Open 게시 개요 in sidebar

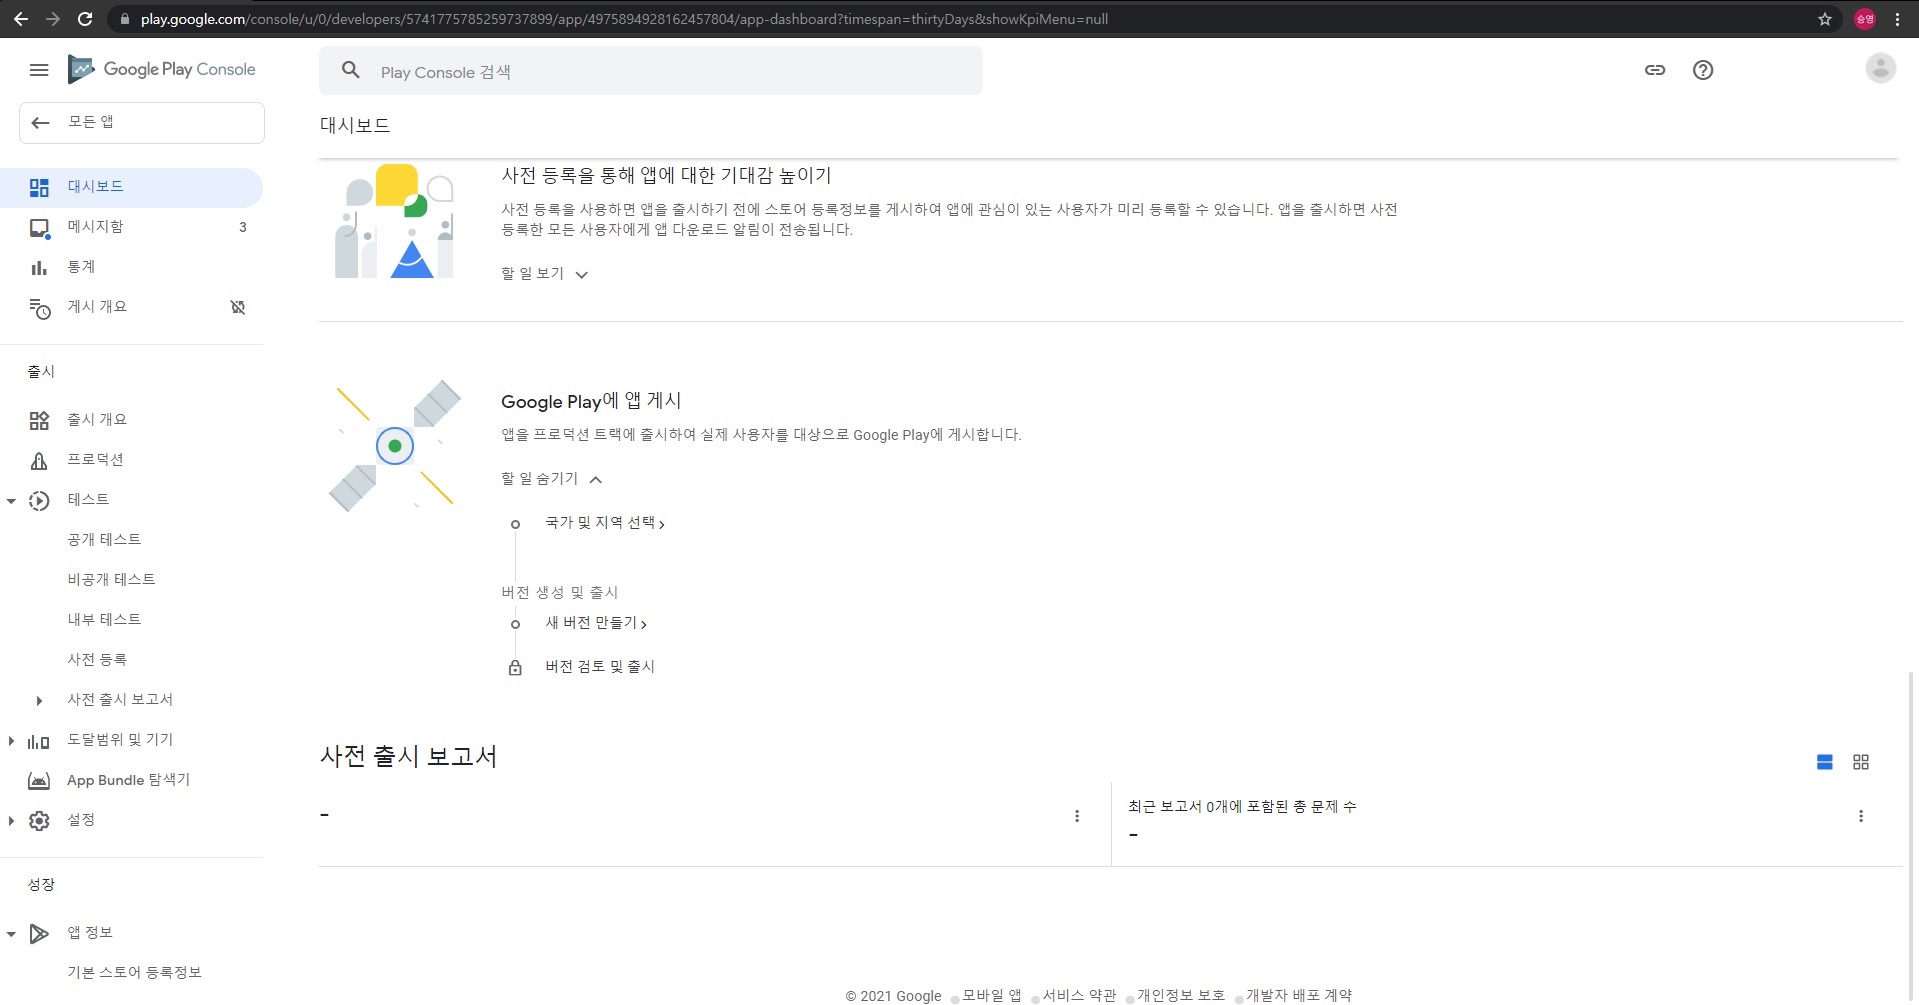131,308
